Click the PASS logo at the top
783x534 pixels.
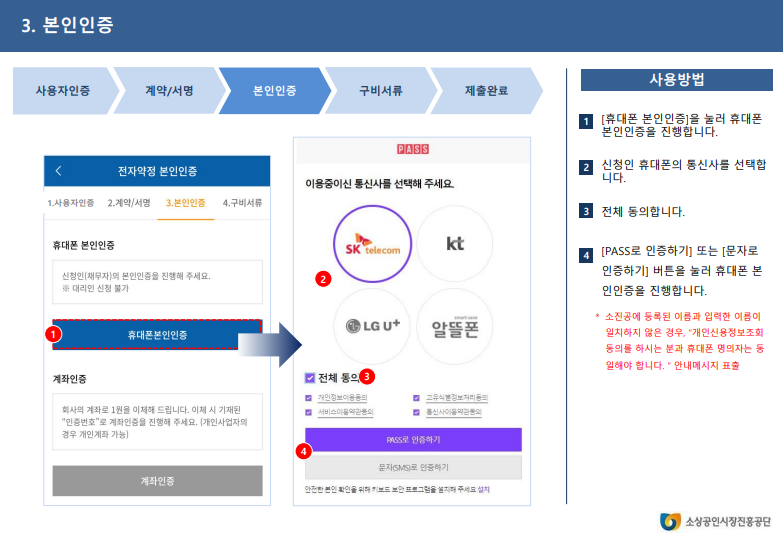coord(413,149)
